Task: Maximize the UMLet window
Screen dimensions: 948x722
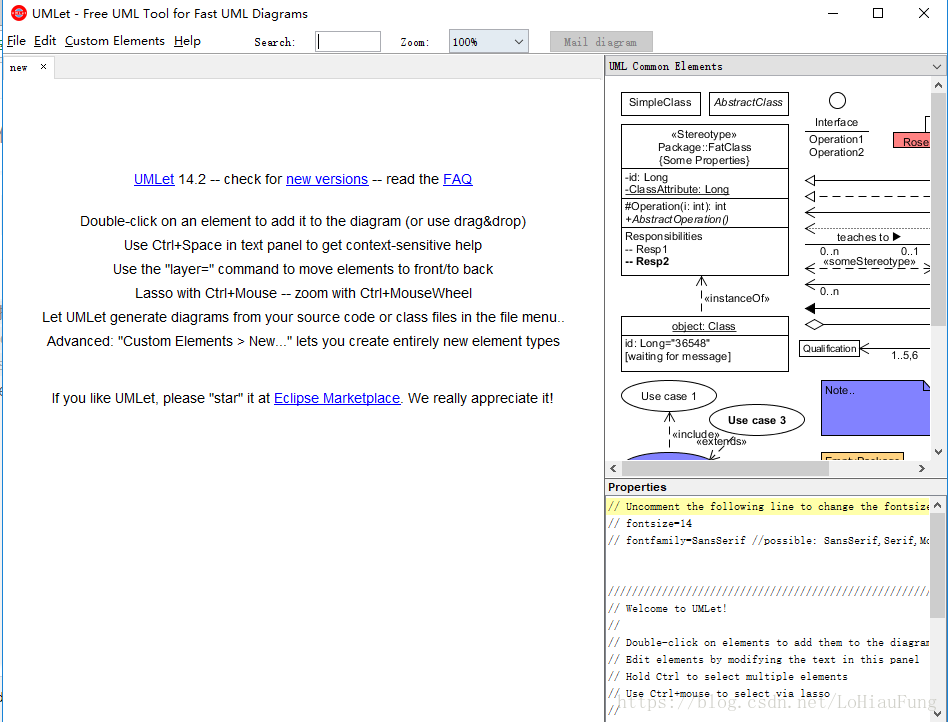Action: (x=878, y=13)
